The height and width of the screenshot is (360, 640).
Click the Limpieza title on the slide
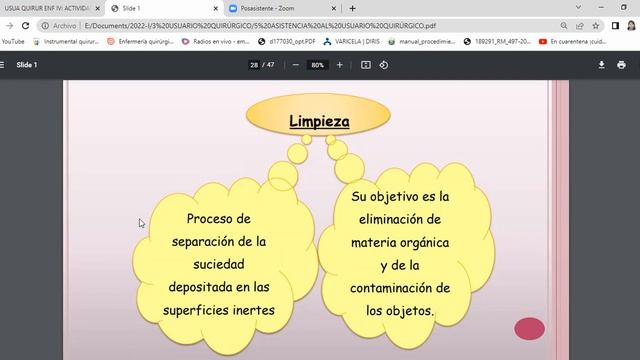tap(319, 121)
